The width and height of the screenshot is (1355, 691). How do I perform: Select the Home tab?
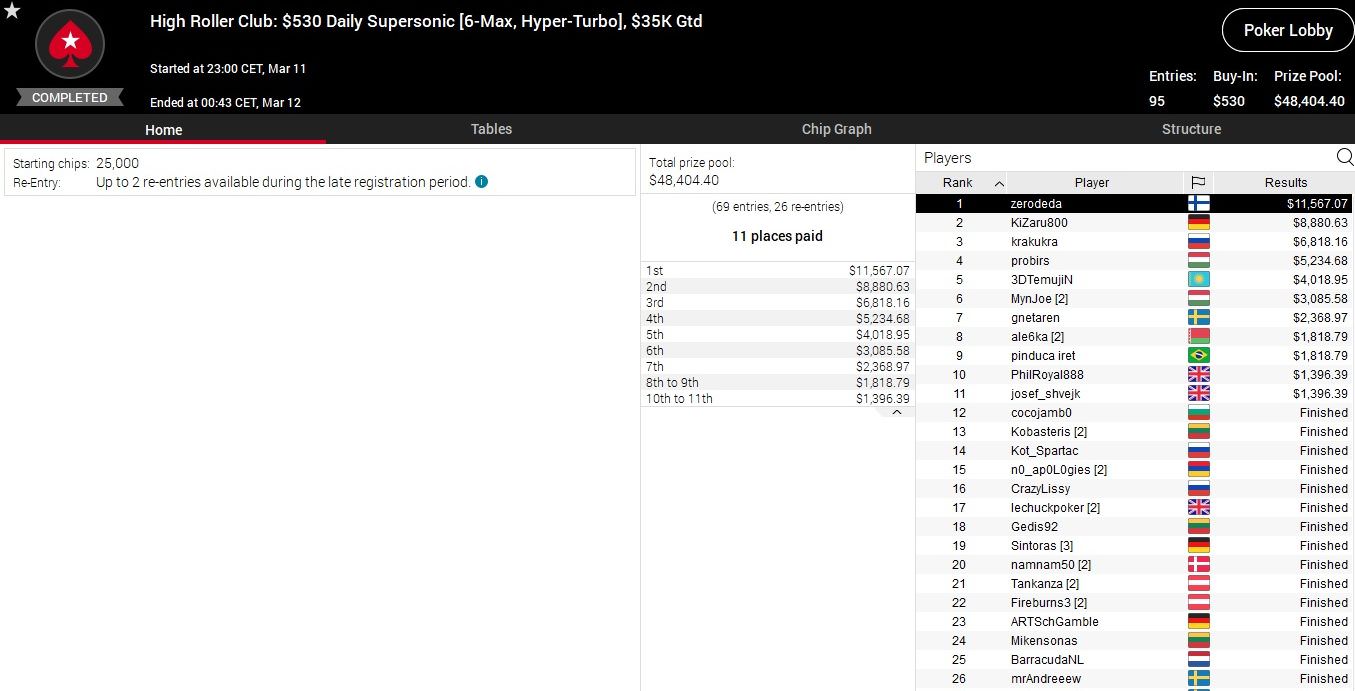coord(163,130)
